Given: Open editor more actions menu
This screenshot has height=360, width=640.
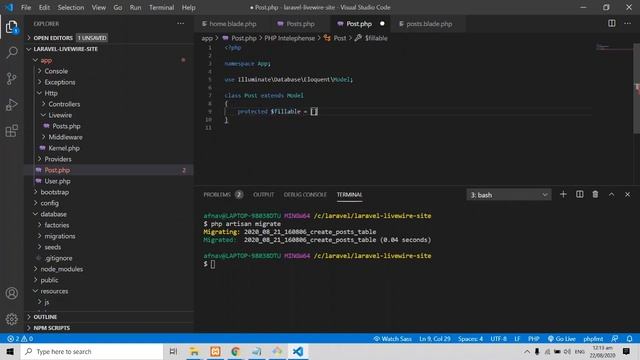Looking at the screenshot, I should coord(627,24).
